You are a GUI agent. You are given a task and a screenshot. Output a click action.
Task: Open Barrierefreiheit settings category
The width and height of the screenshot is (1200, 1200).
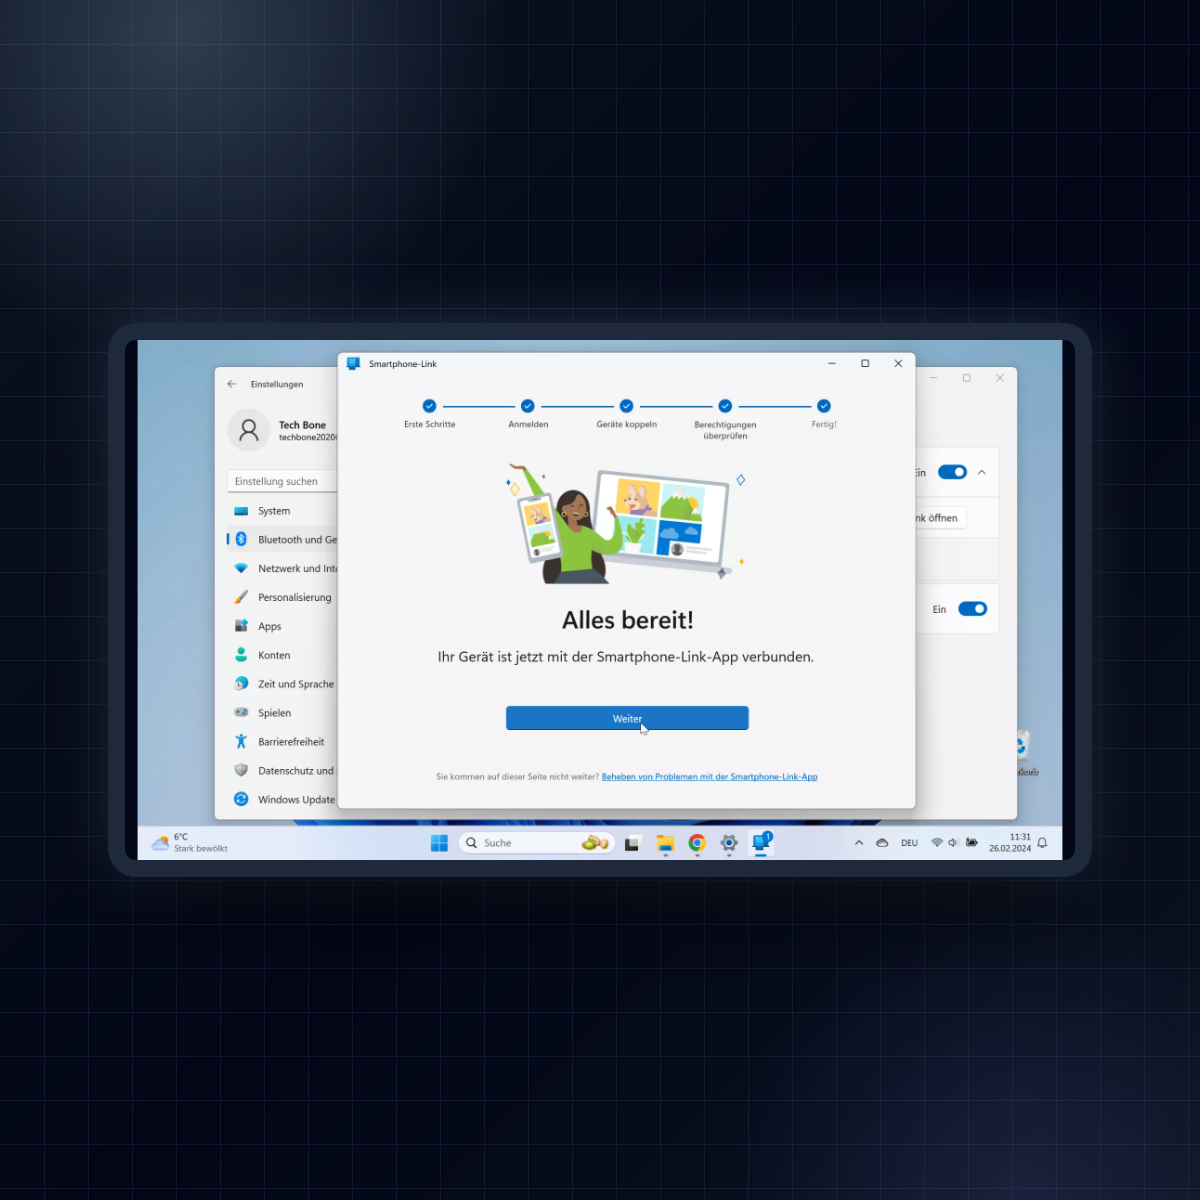pyautogui.click(x=282, y=743)
